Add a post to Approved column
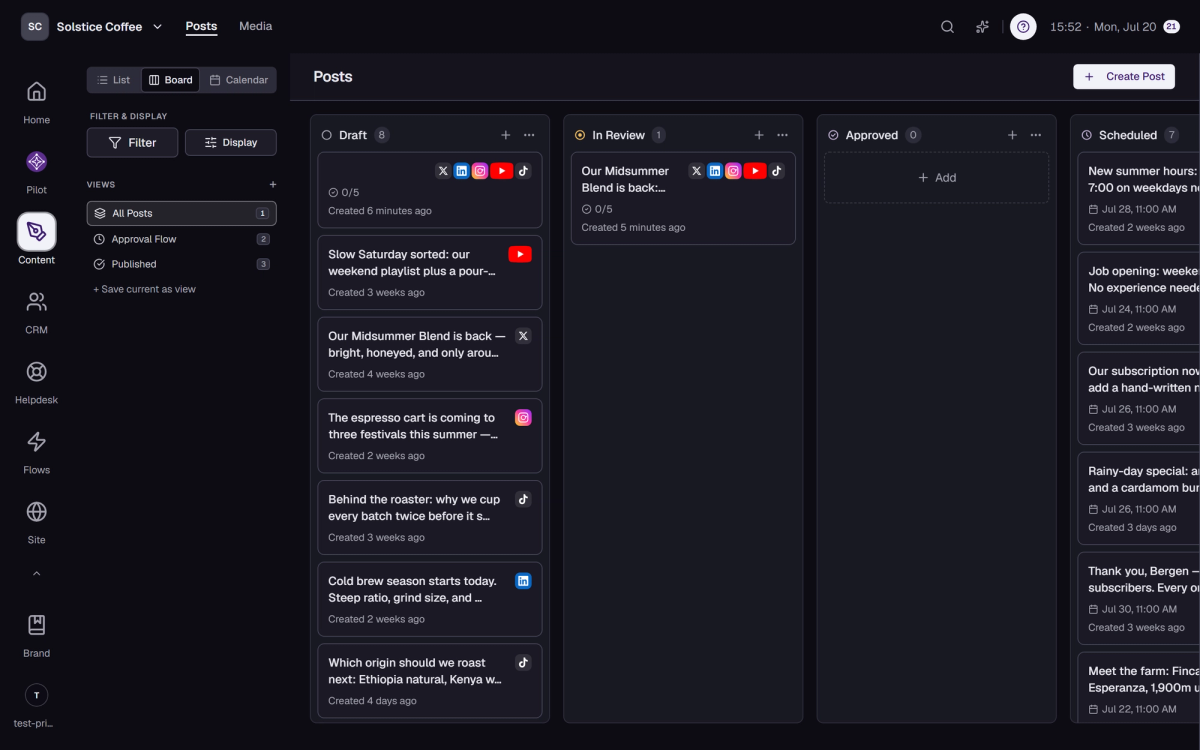1200x750 pixels. [1012, 135]
